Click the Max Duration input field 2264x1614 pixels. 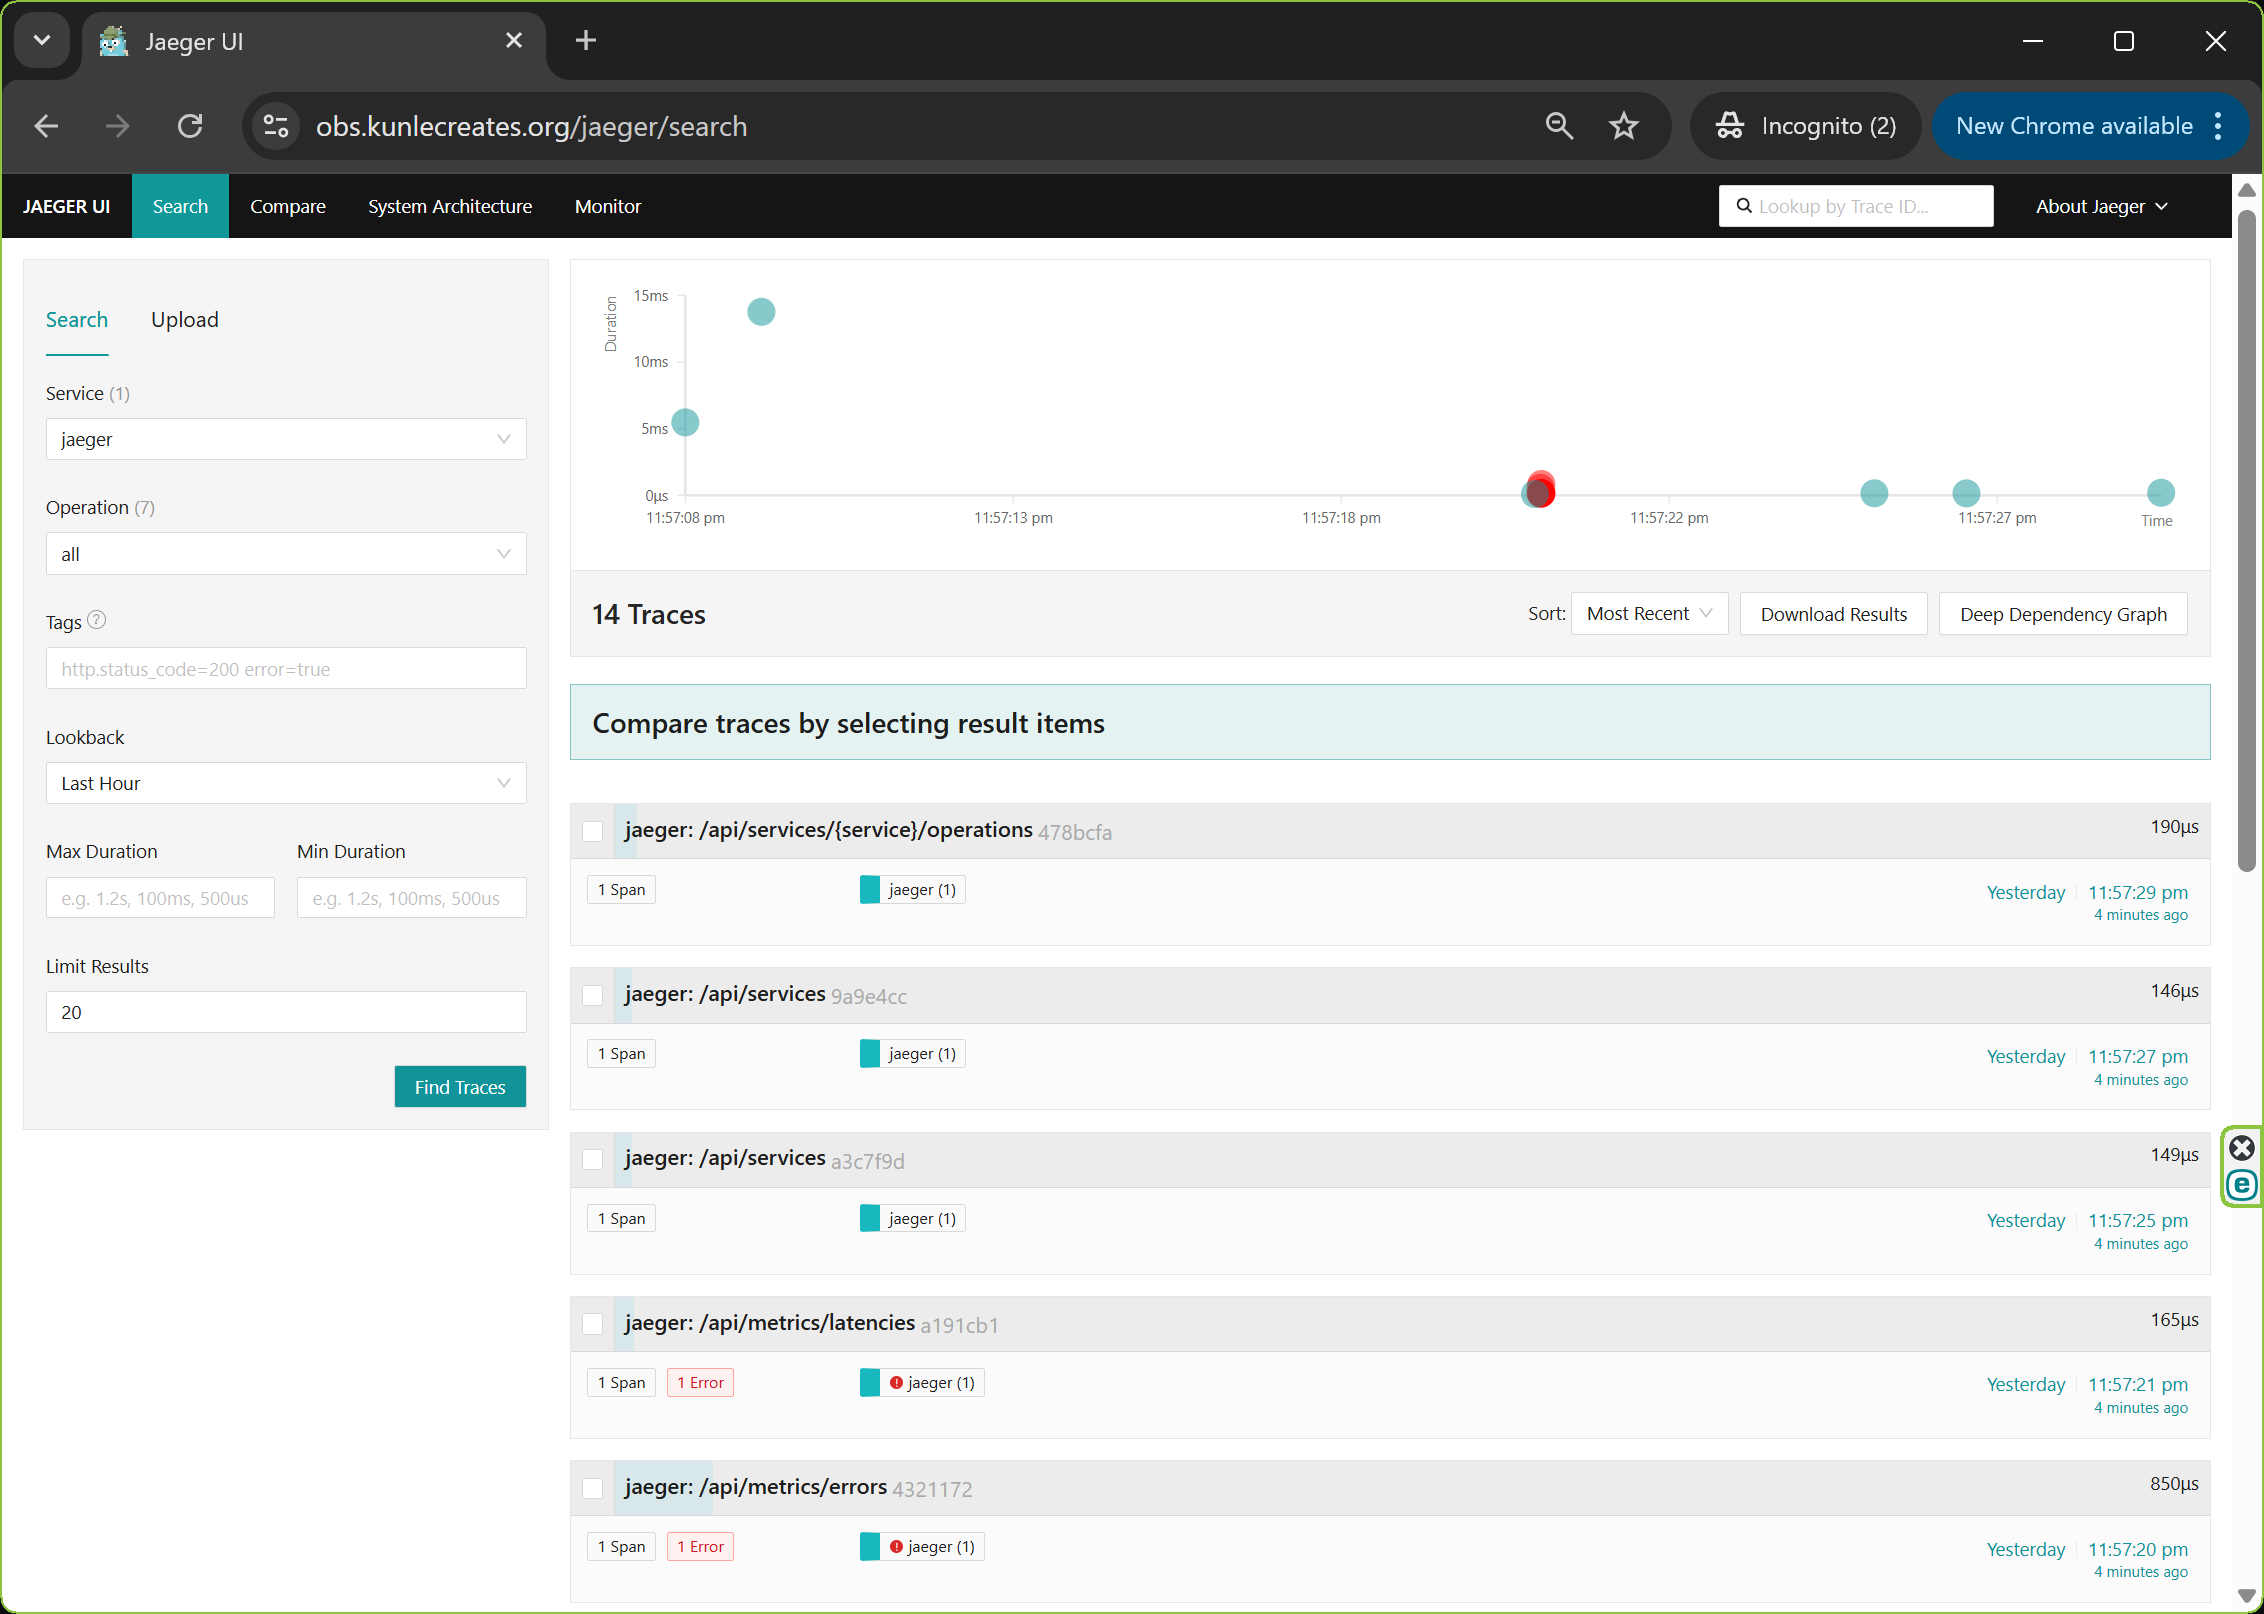tap(160, 898)
